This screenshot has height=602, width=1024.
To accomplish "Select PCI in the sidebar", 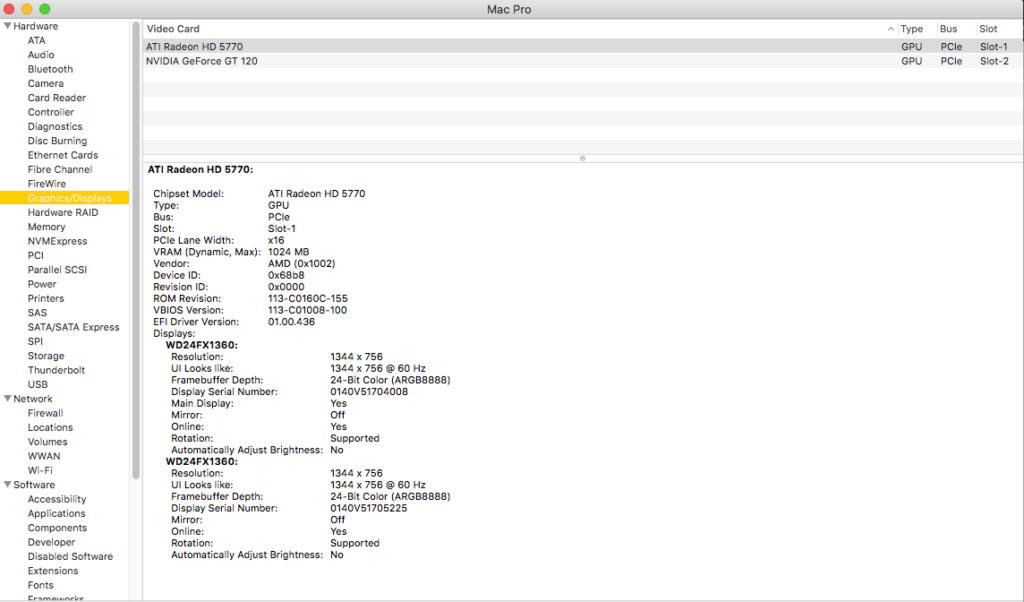I will (x=36, y=256).
